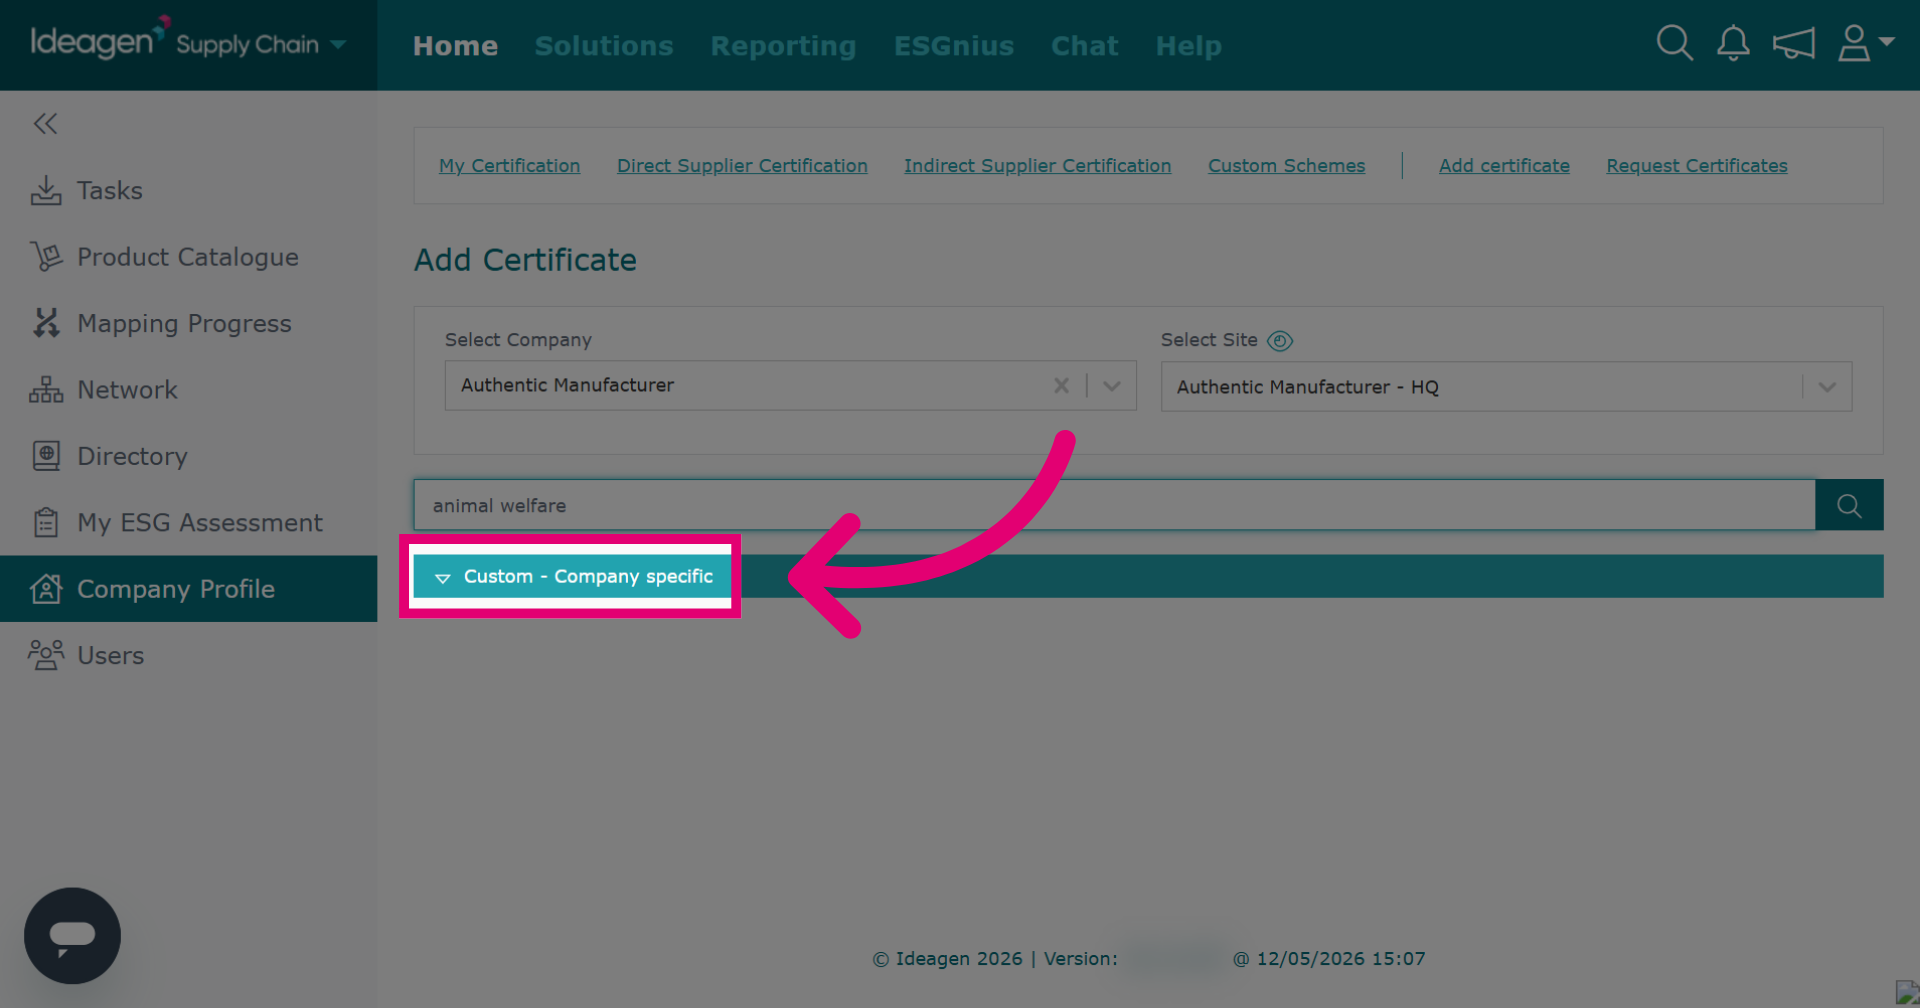Click the search icon in the header

1674,44
